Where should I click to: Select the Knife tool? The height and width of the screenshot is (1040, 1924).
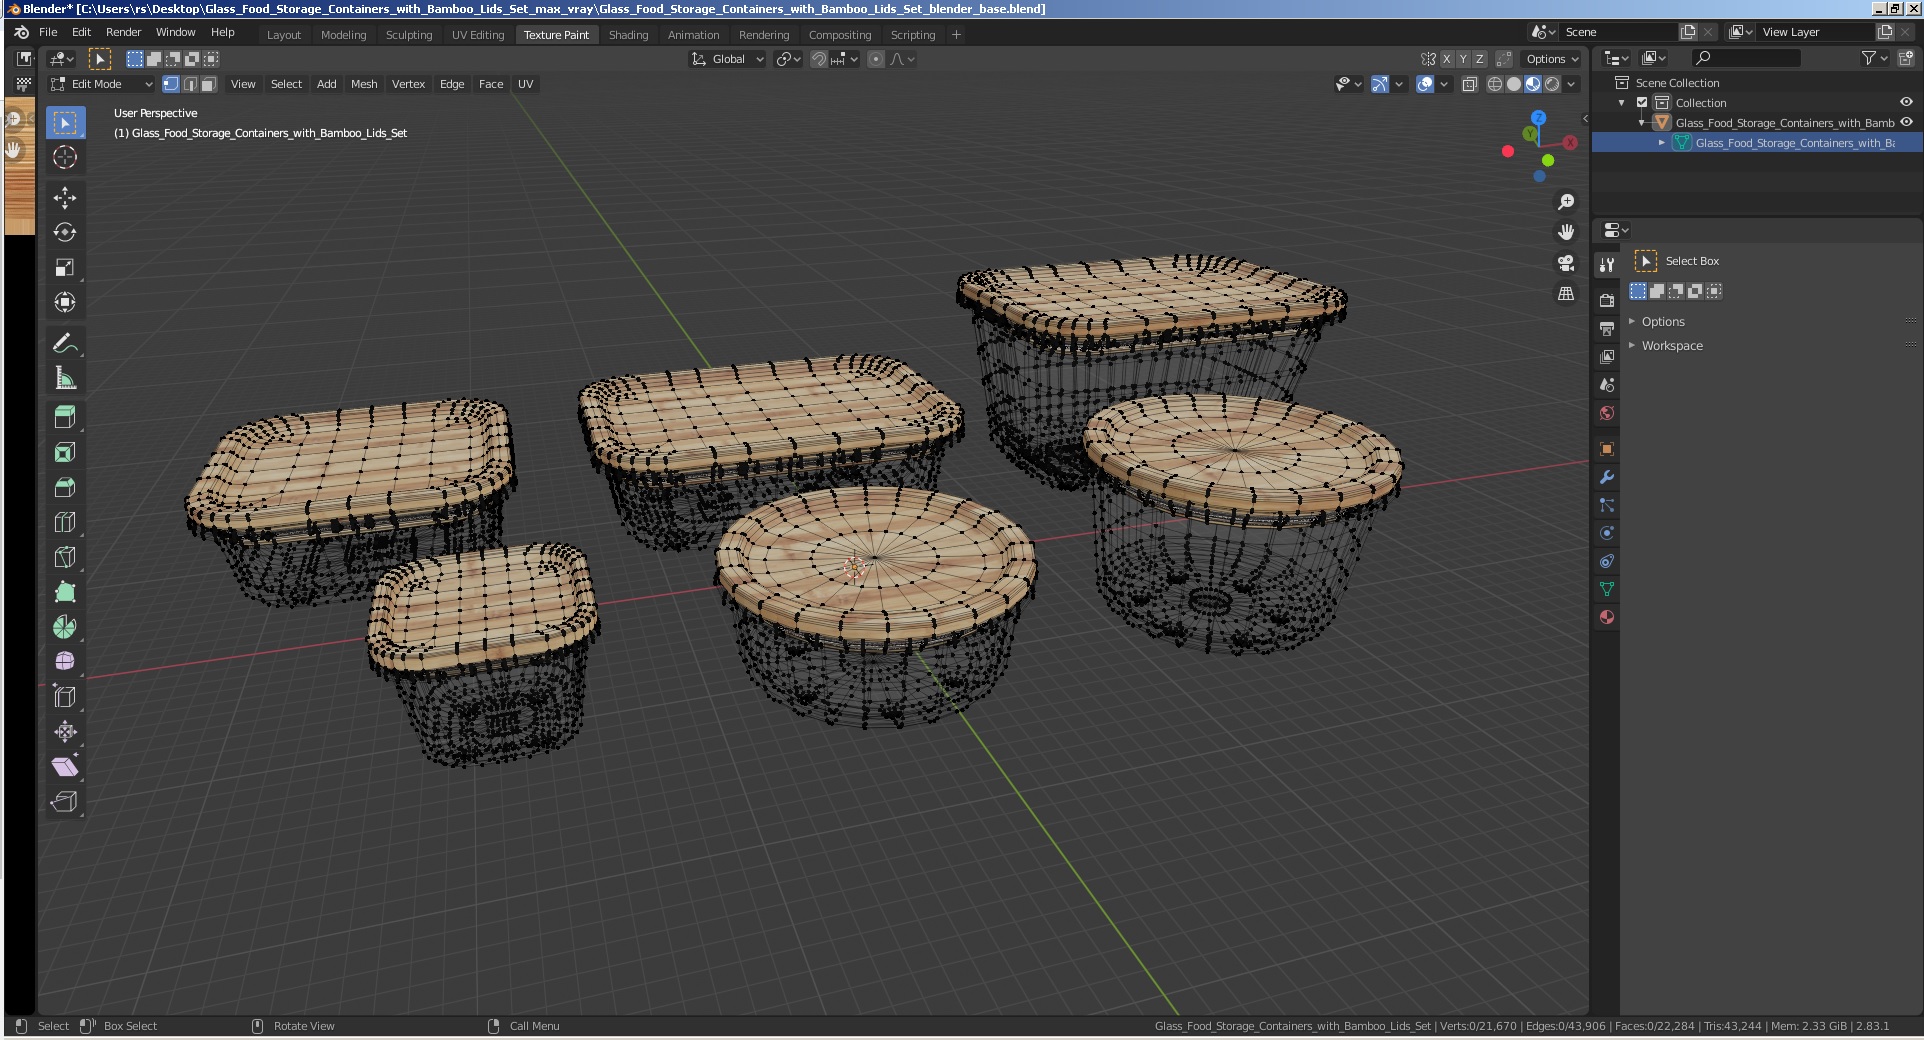pos(65,557)
